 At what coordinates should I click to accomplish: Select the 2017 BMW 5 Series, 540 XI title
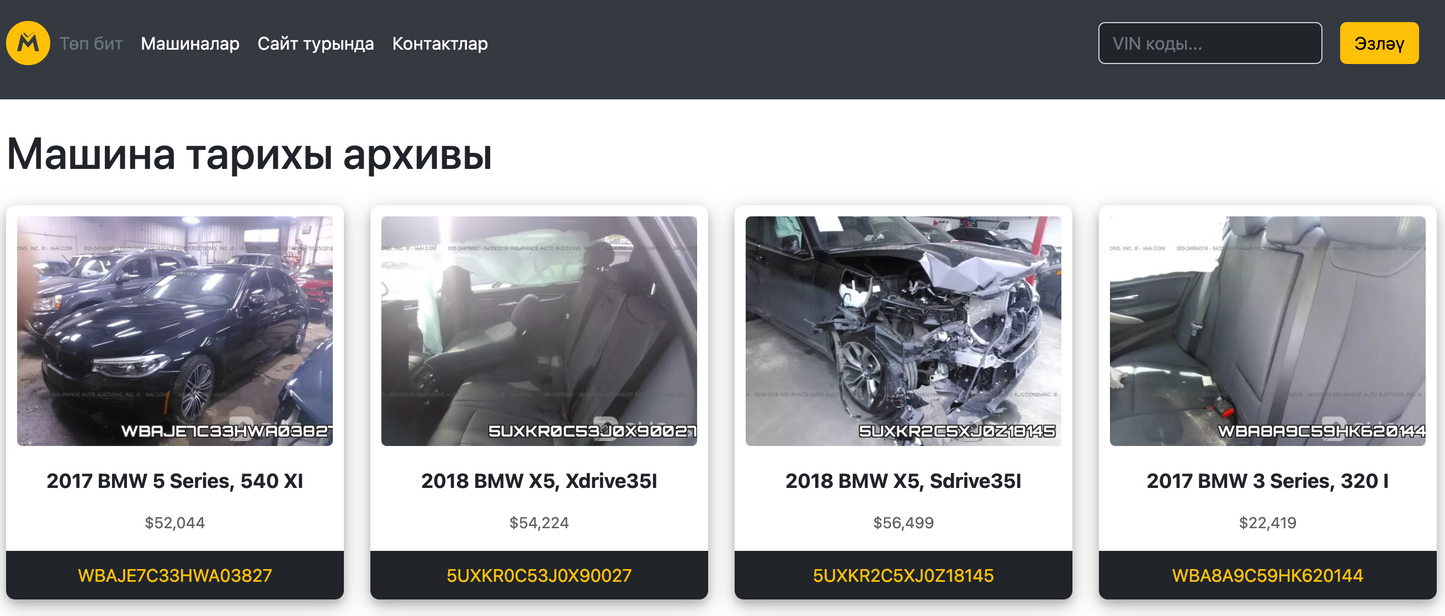pyautogui.click(x=175, y=481)
